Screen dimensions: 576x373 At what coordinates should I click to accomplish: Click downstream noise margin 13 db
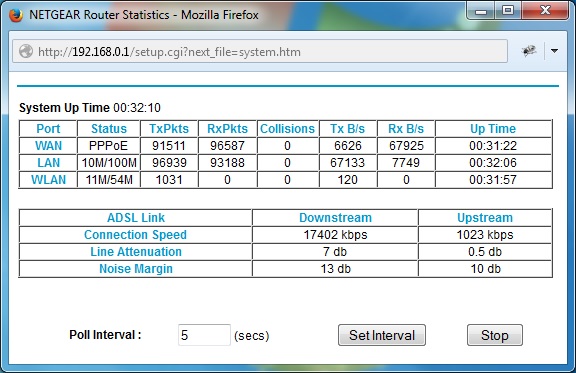[x=335, y=269]
